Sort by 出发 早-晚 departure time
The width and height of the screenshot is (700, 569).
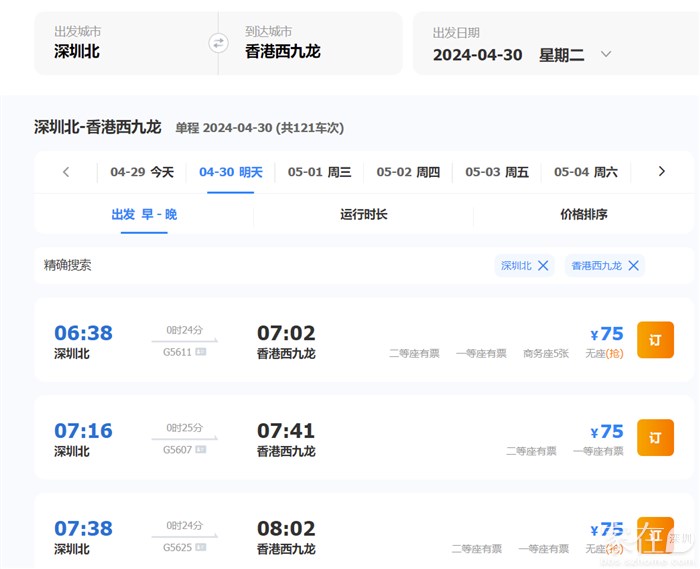click(x=144, y=214)
